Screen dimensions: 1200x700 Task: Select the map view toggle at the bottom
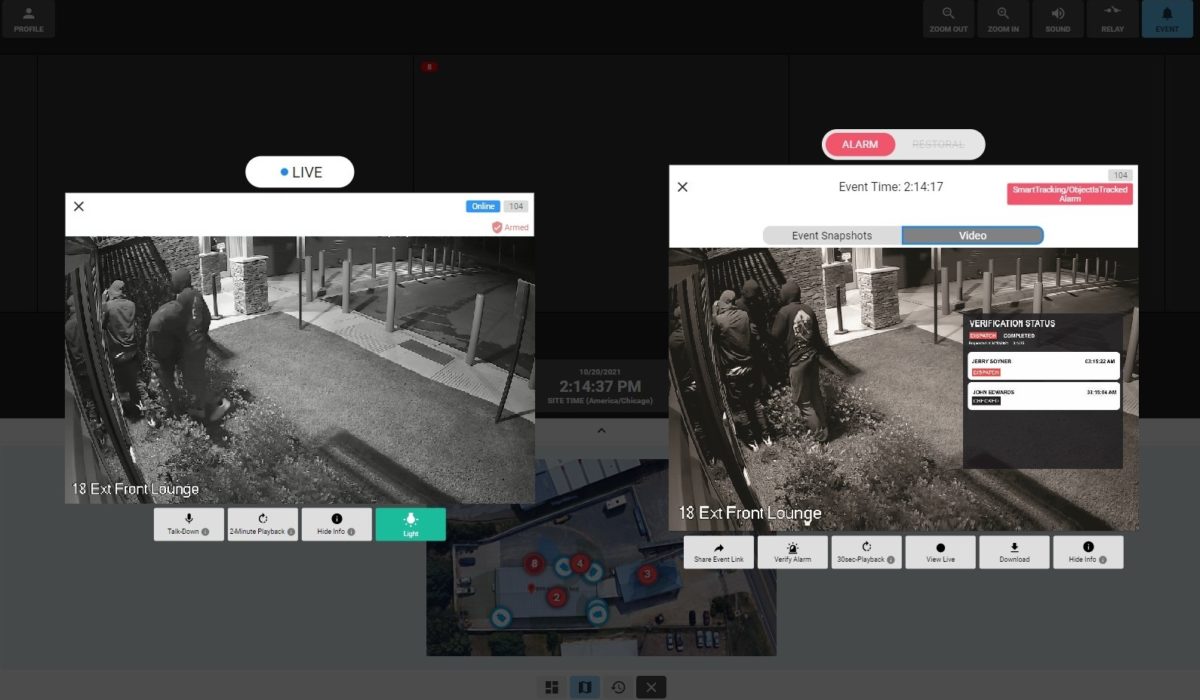[584, 687]
